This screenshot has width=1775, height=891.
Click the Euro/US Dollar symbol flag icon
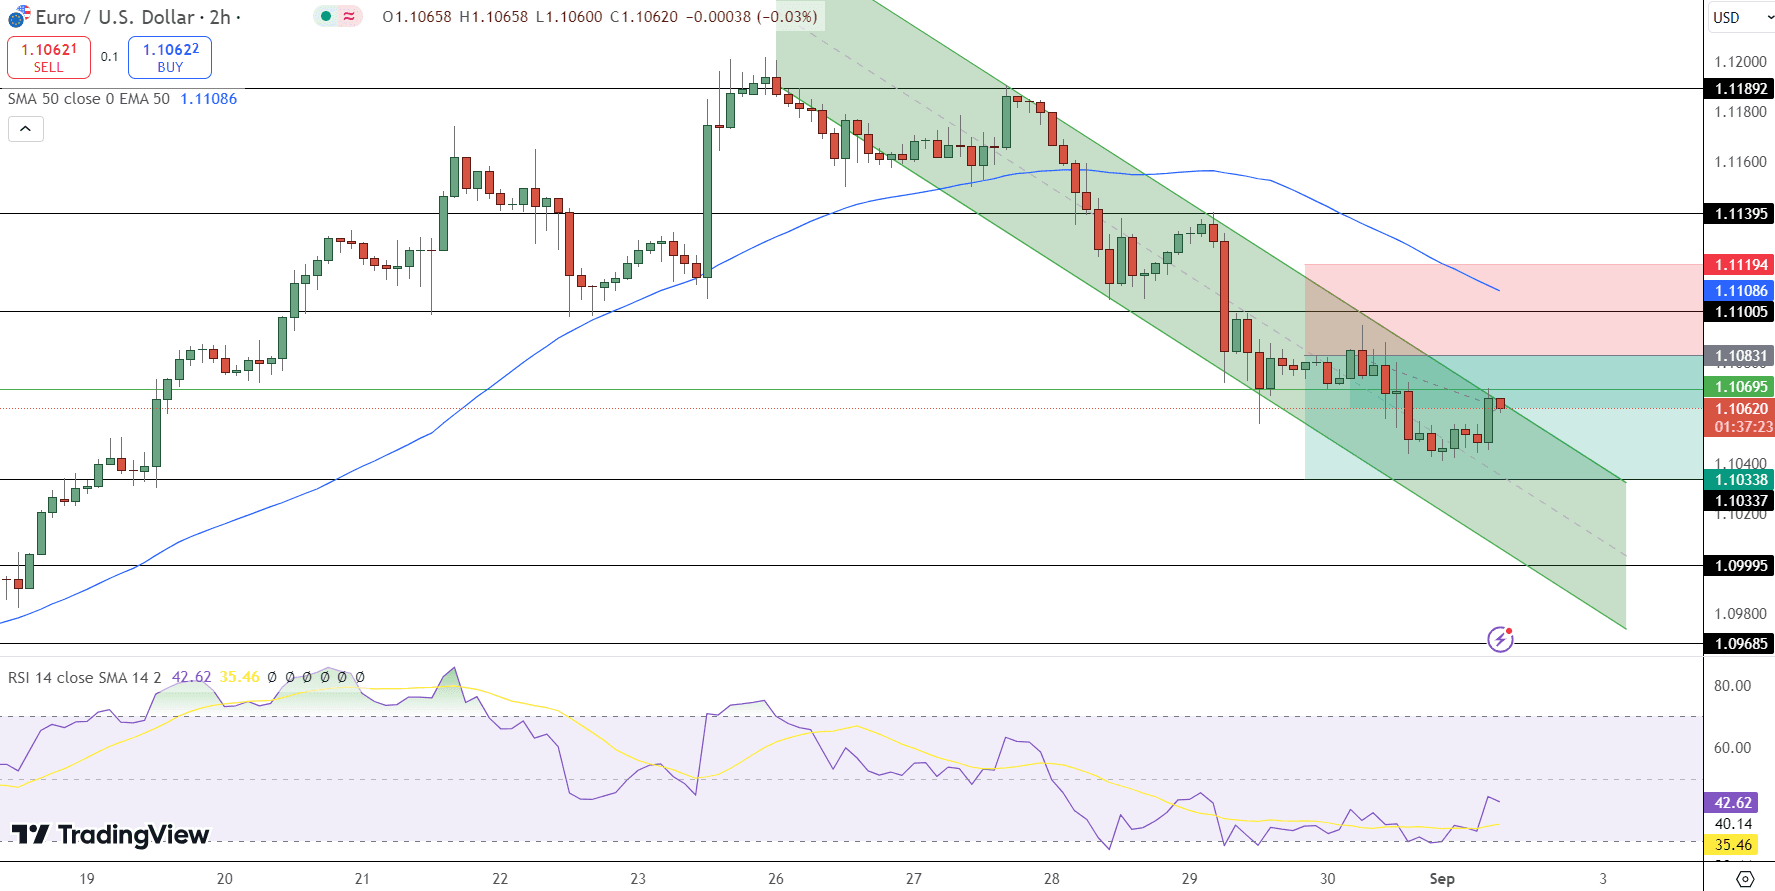[18, 17]
